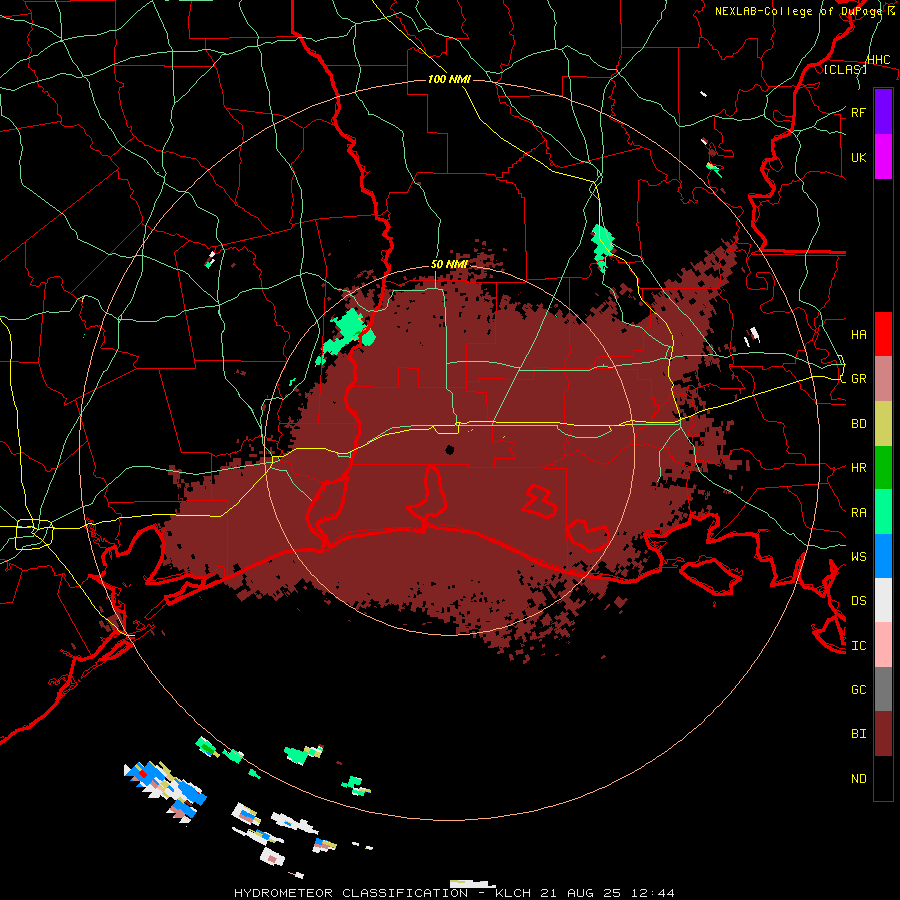Click the 'GC' legend label

point(858,689)
